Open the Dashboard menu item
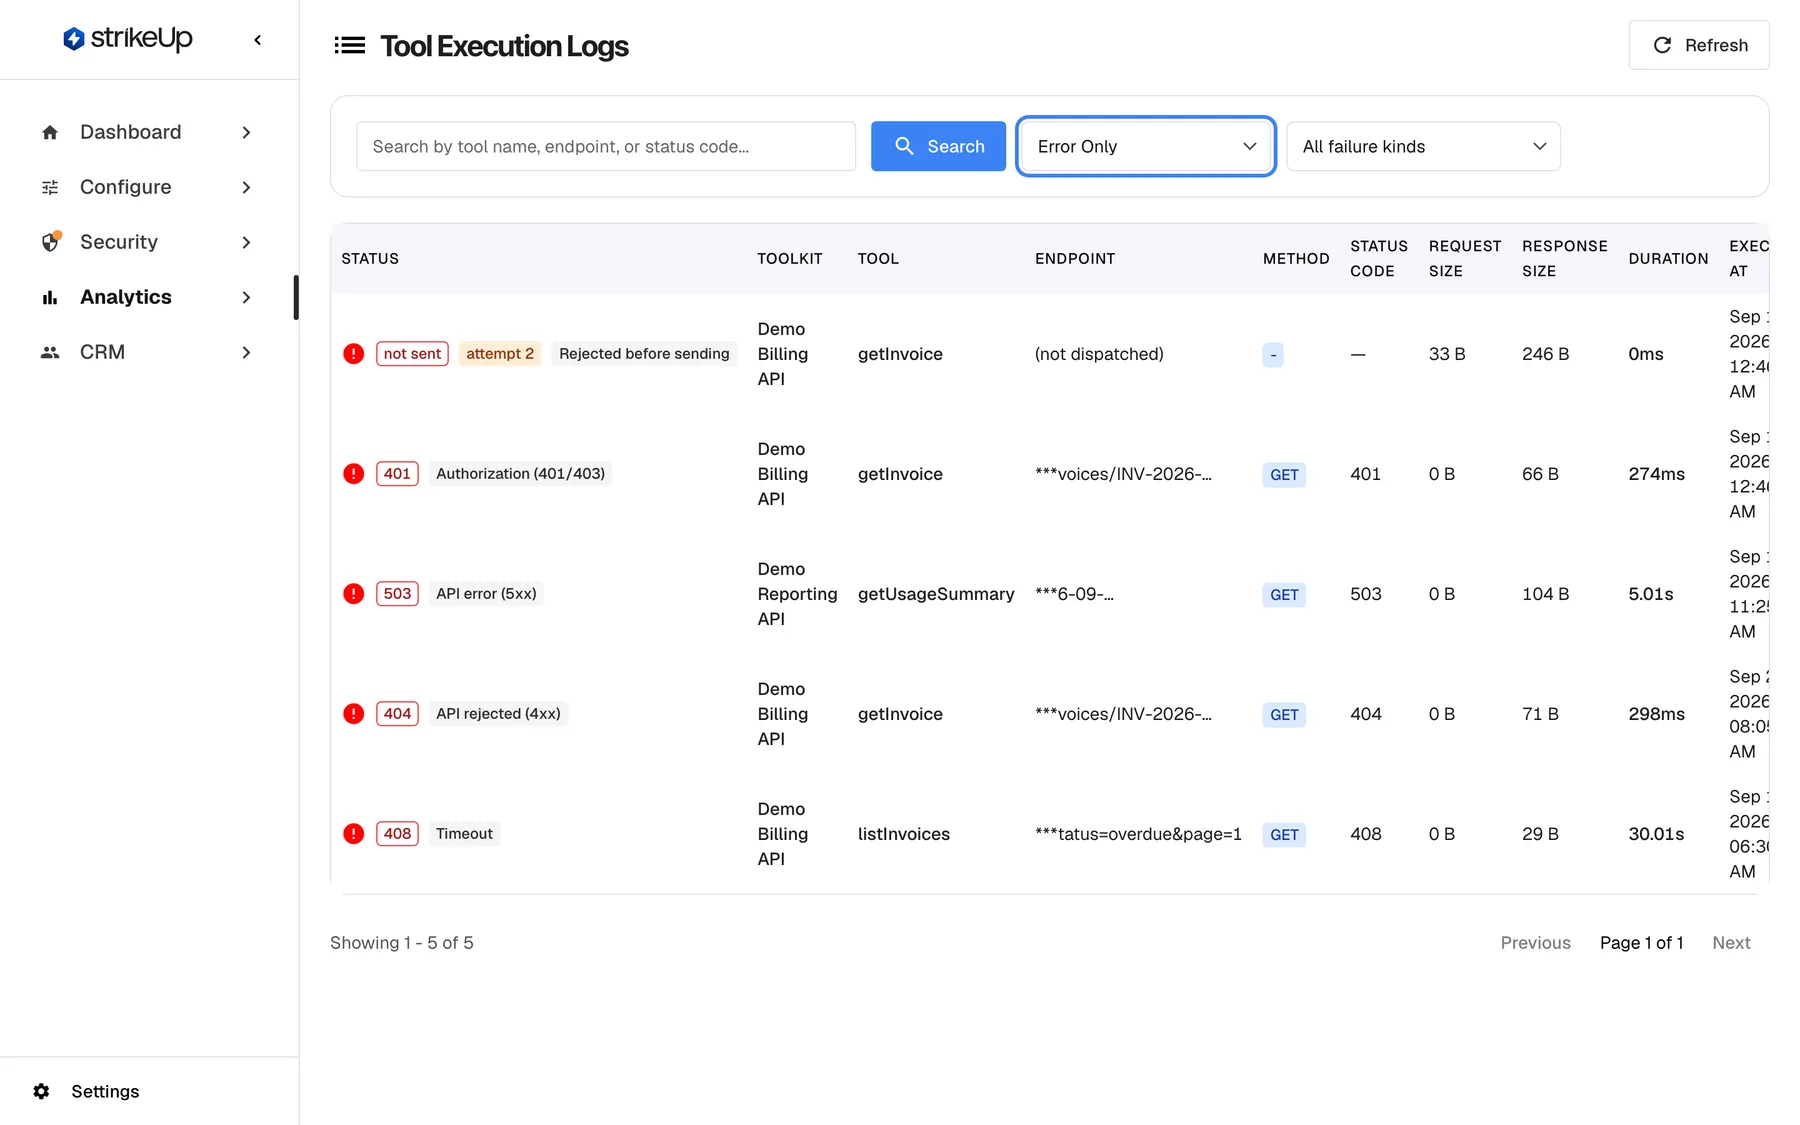This screenshot has width=1800, height=1125. pyautogui.click(x=148, y=132)
